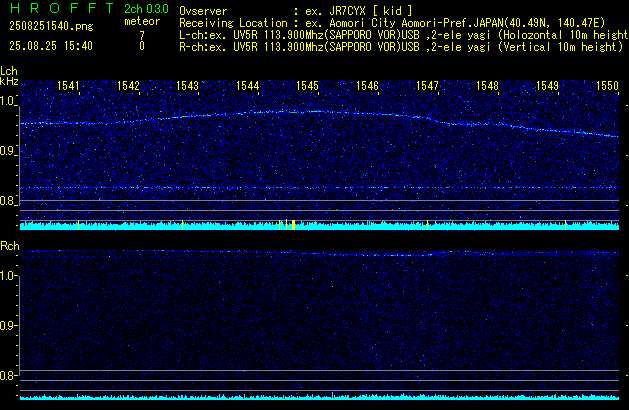The height and width of the screenshot is (410, 629).
Task: Click the cyan Rch intensity bar graph
Action: tap(319, 397)
